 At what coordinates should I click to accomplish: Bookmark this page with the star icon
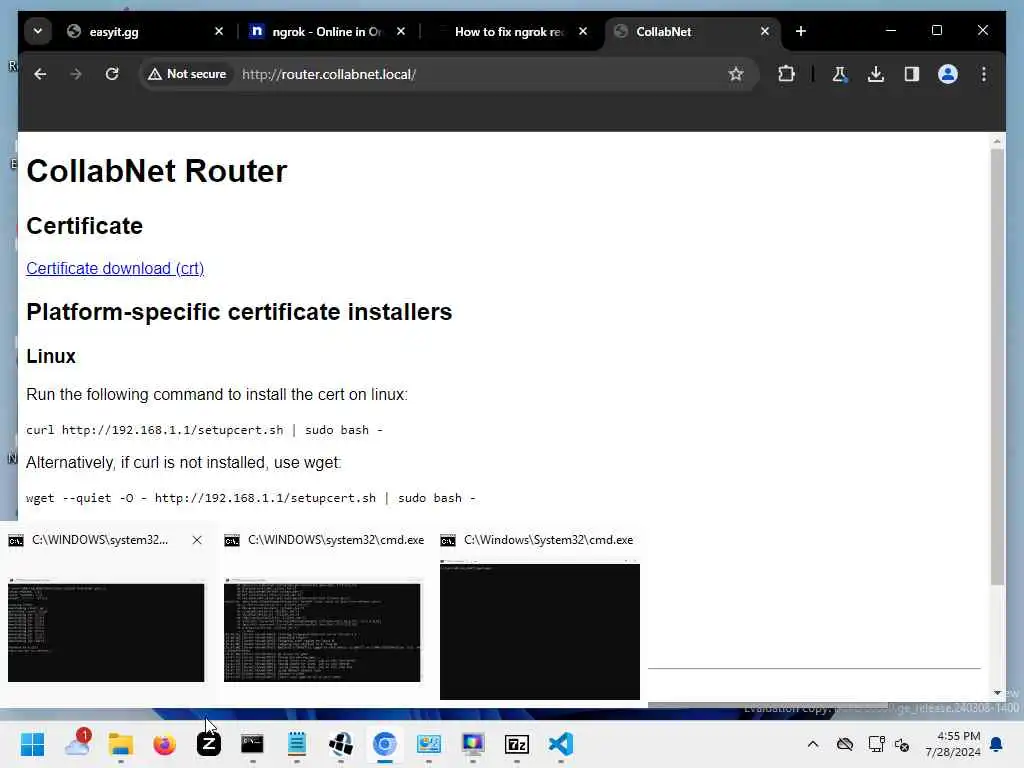pos(736,74)
